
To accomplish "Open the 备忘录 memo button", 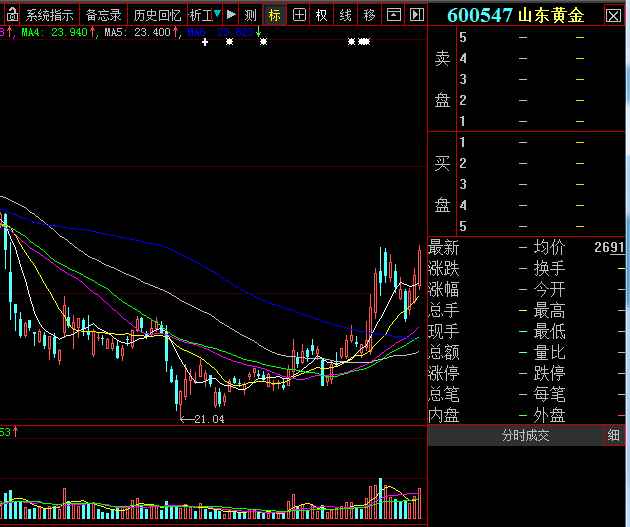I will click(x=104, y=15).
